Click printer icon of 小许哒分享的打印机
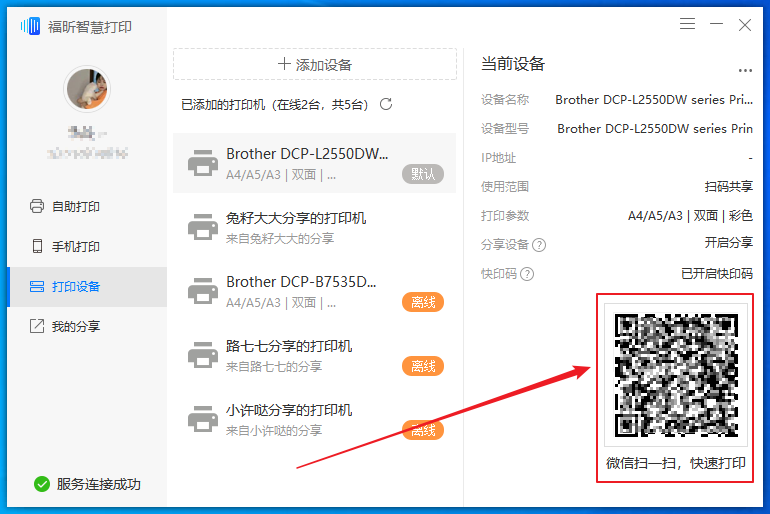The height and width of the screenshot is (514, 770). 203,420
